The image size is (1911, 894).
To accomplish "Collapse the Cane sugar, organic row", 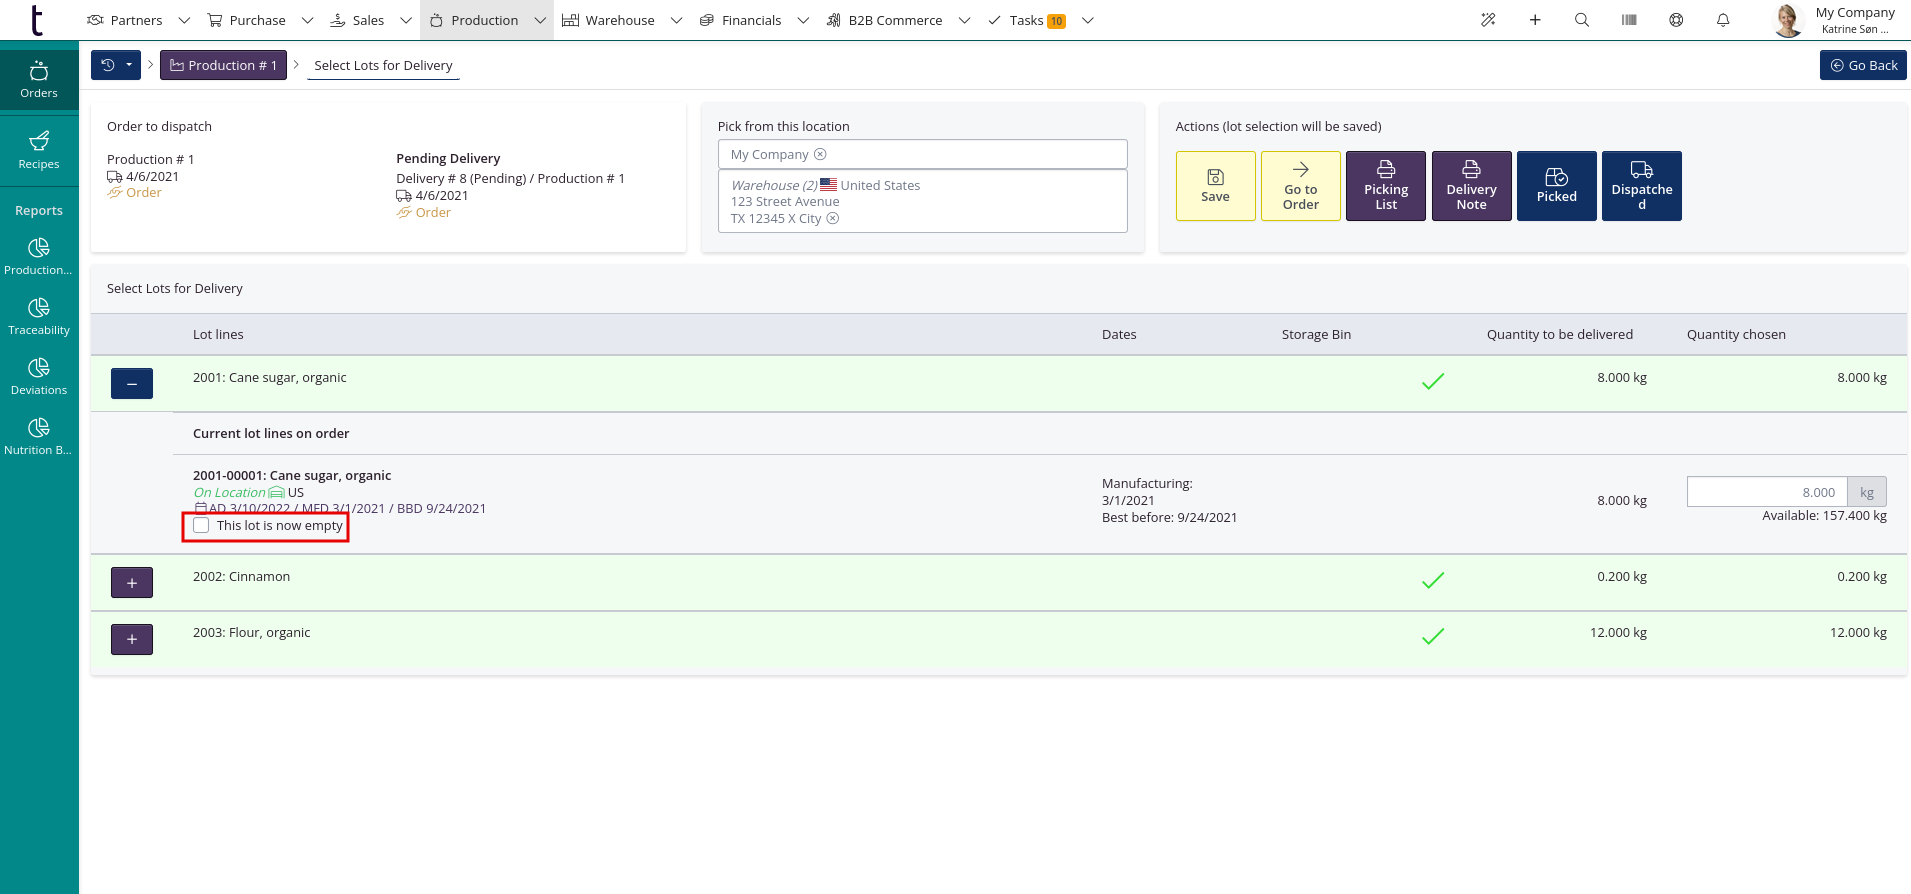I will click(x=132, y=384).
